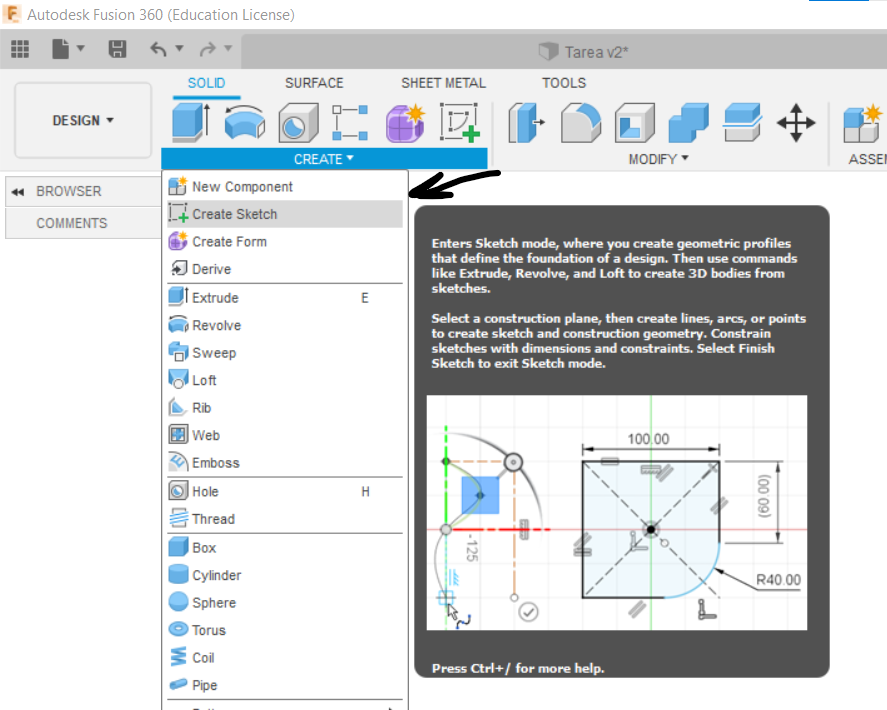887x710 pixels.
Task: Collapse the BROWSER panel arrows
Action: coord(18,192)
